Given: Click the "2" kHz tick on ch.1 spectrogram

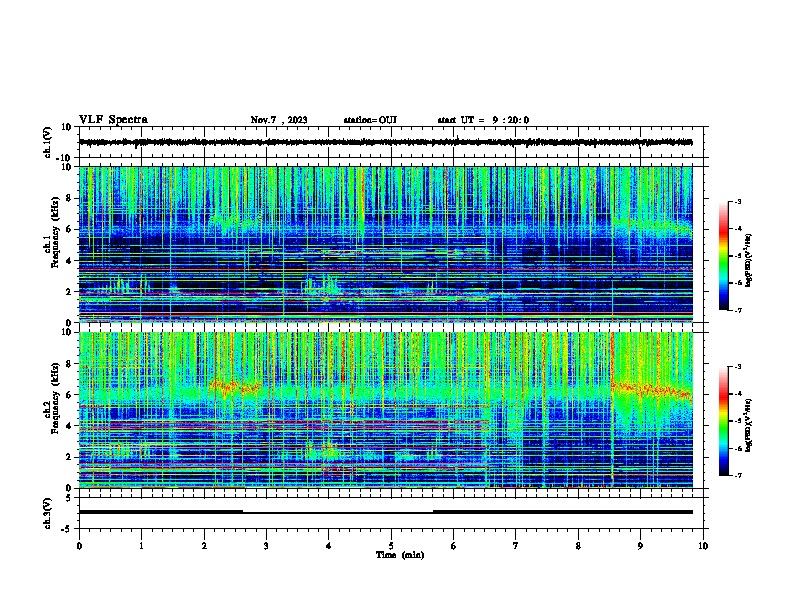Looking at the screenshot, I should point(70,292).
